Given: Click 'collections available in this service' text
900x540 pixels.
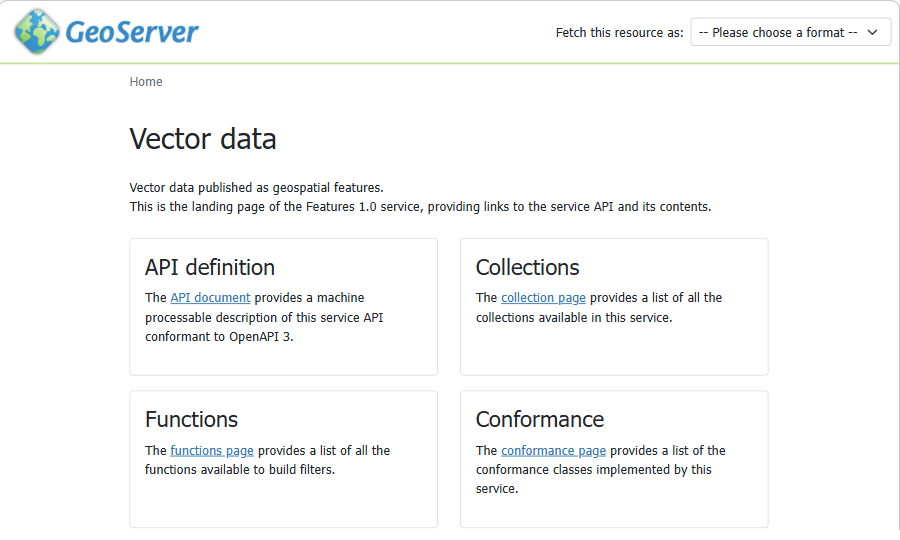Looking at the screenshot, I should click(573, 318).
